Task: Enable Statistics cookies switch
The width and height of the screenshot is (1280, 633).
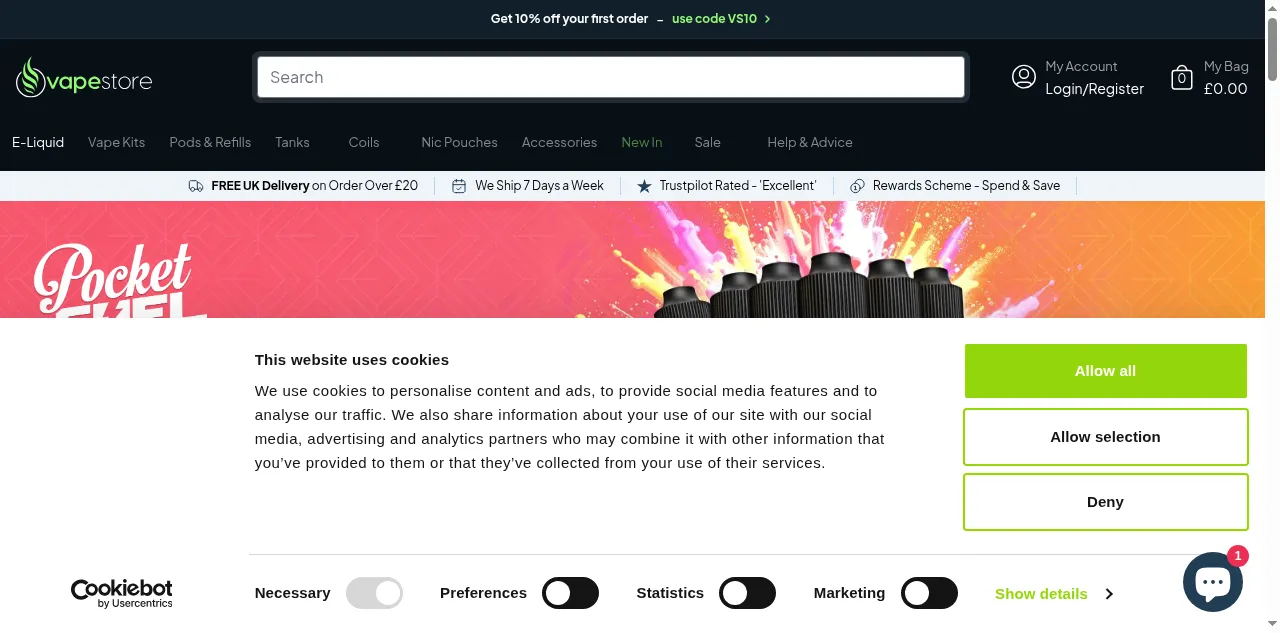Action: [x=748, y=593]
